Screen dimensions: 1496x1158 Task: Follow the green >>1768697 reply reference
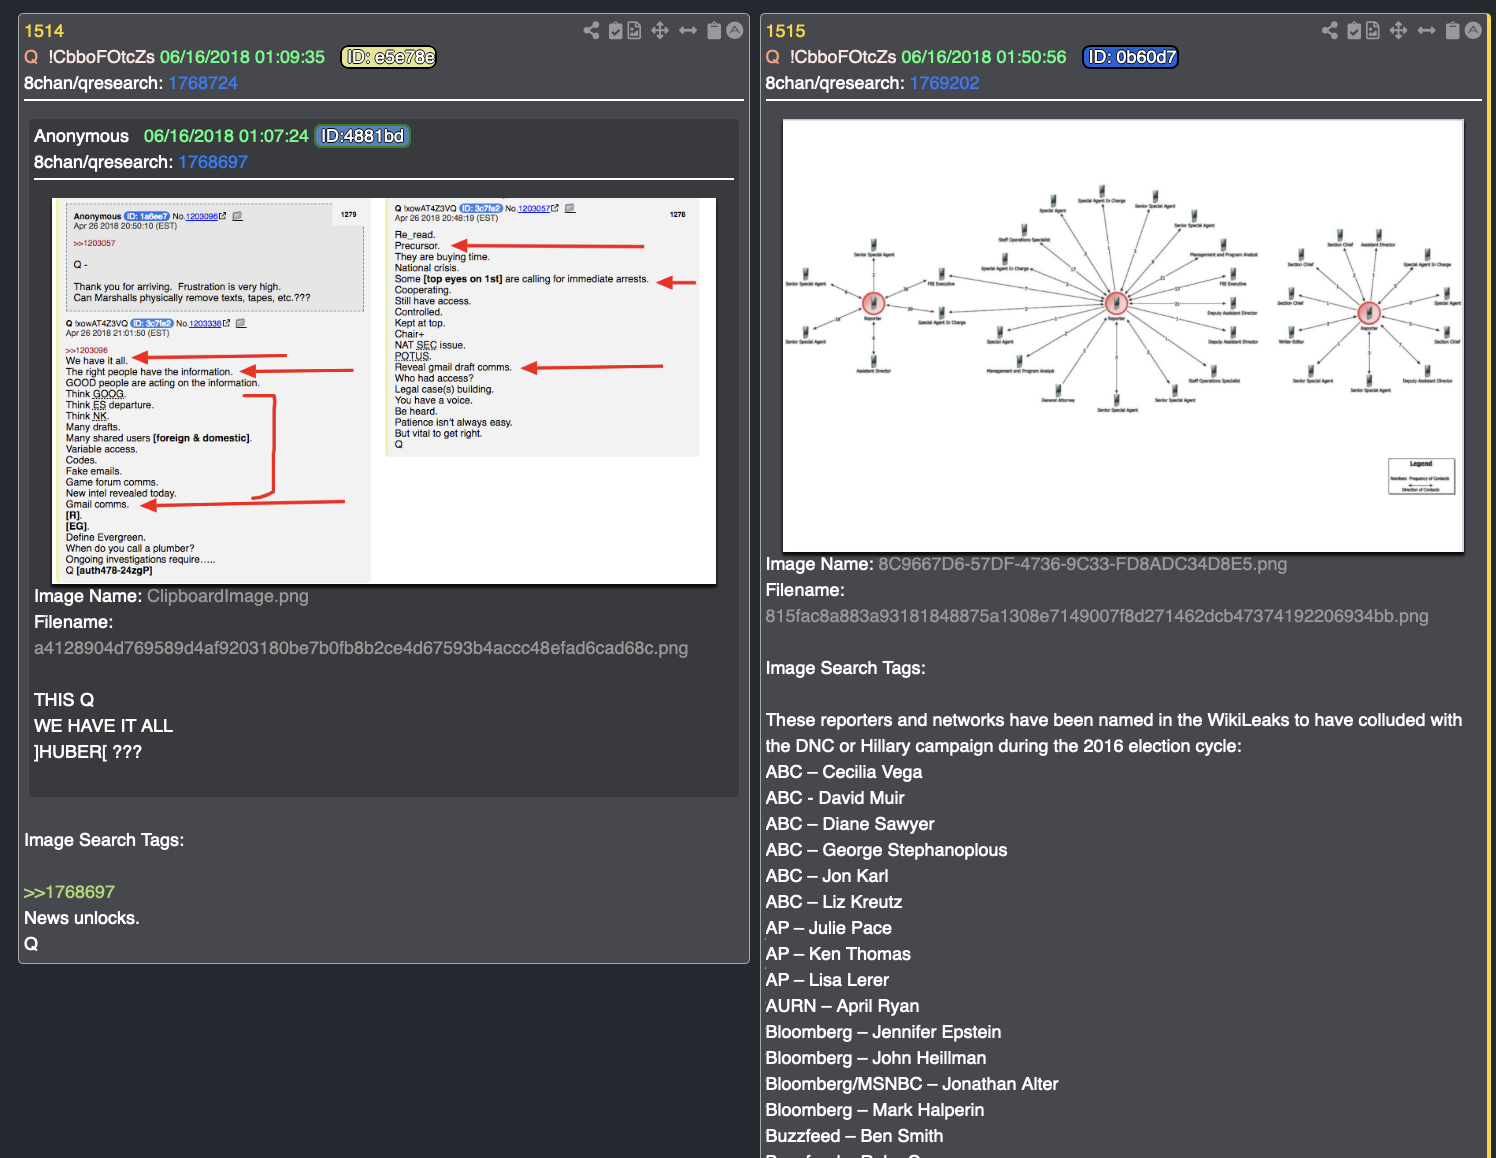tap(69, 892)
